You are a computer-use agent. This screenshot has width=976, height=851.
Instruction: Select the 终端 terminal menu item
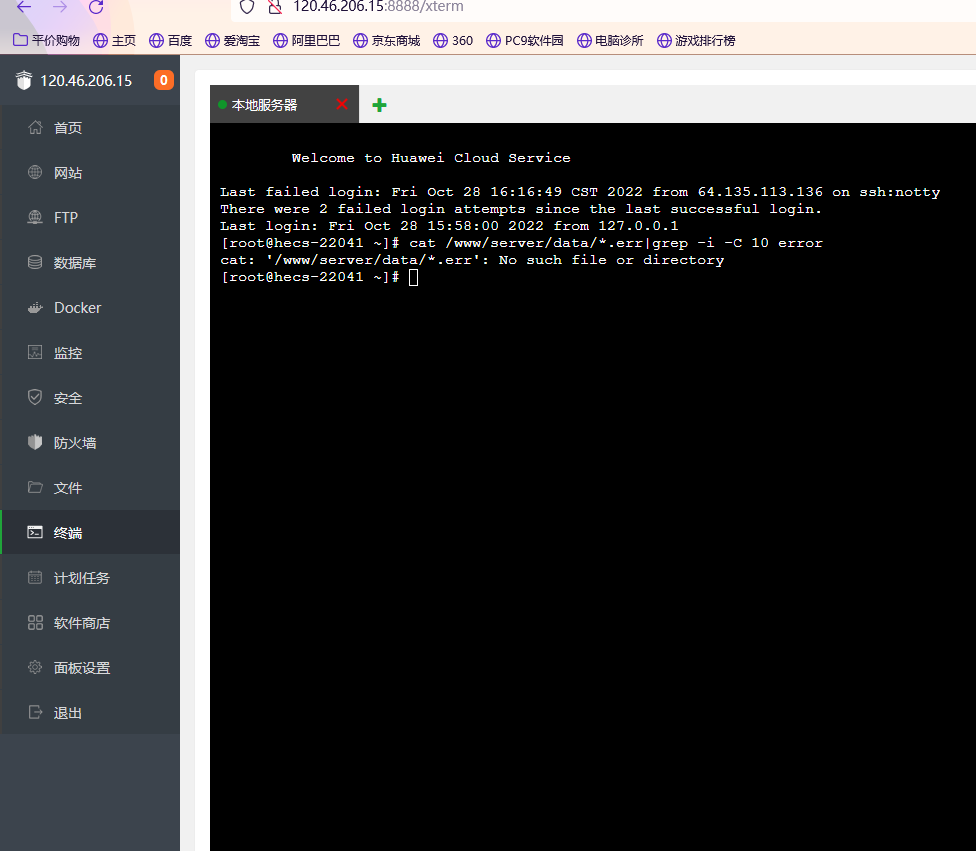click(x=90, y=532)
